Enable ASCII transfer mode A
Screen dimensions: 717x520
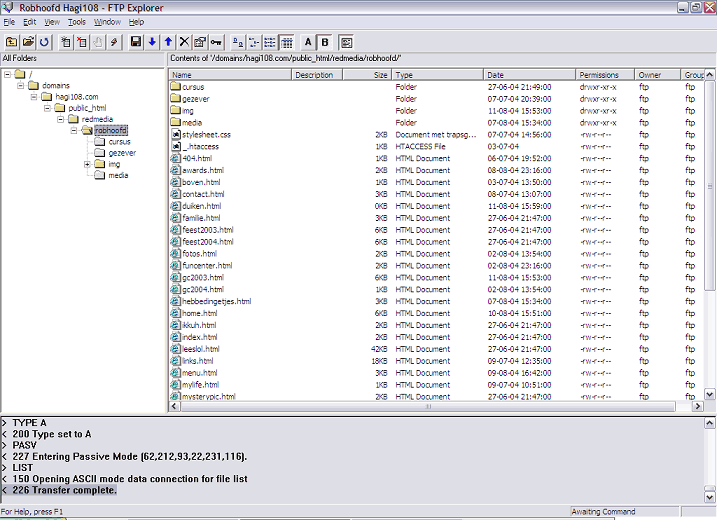(308, 43)
